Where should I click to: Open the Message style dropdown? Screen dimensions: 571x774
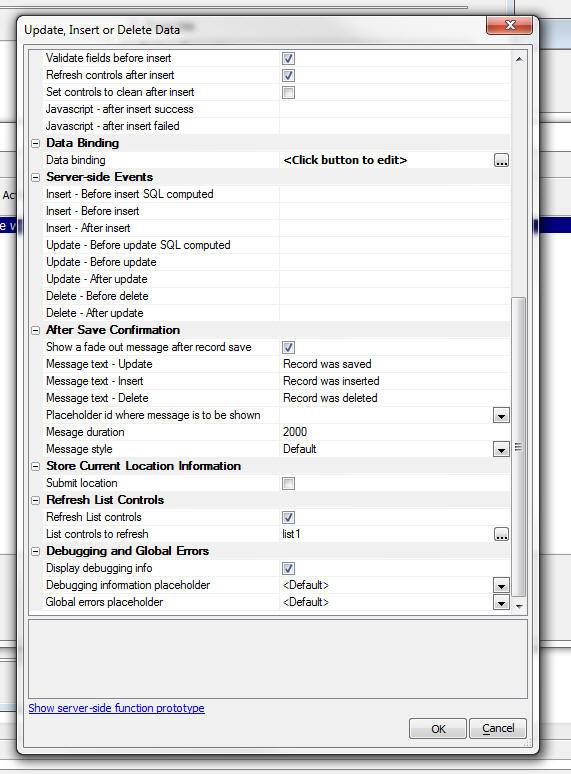click(501, 449)
